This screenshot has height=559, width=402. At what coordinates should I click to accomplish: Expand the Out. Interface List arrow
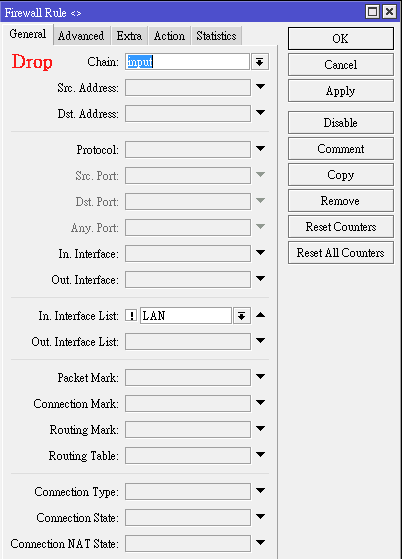(261, 341)
